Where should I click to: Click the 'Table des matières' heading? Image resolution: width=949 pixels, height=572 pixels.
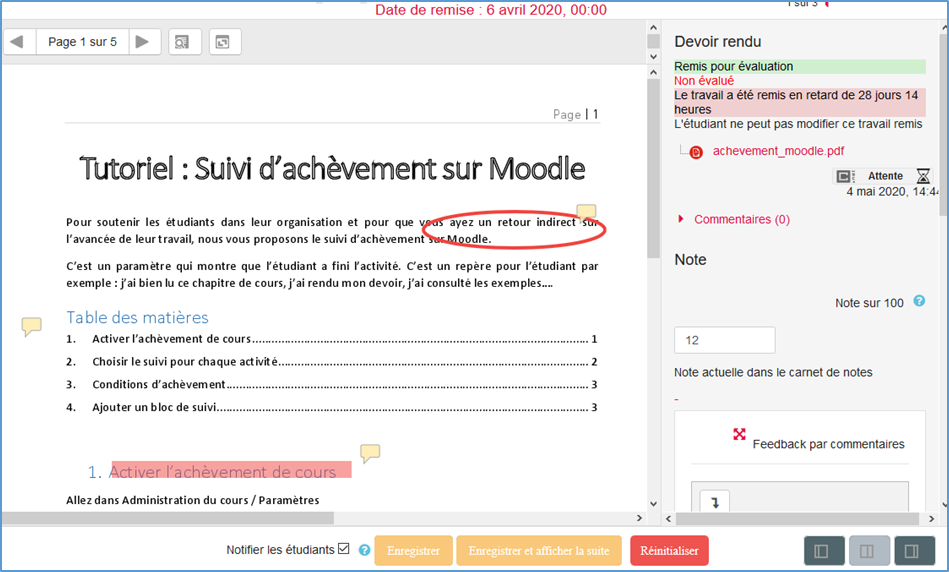[137, 318]
